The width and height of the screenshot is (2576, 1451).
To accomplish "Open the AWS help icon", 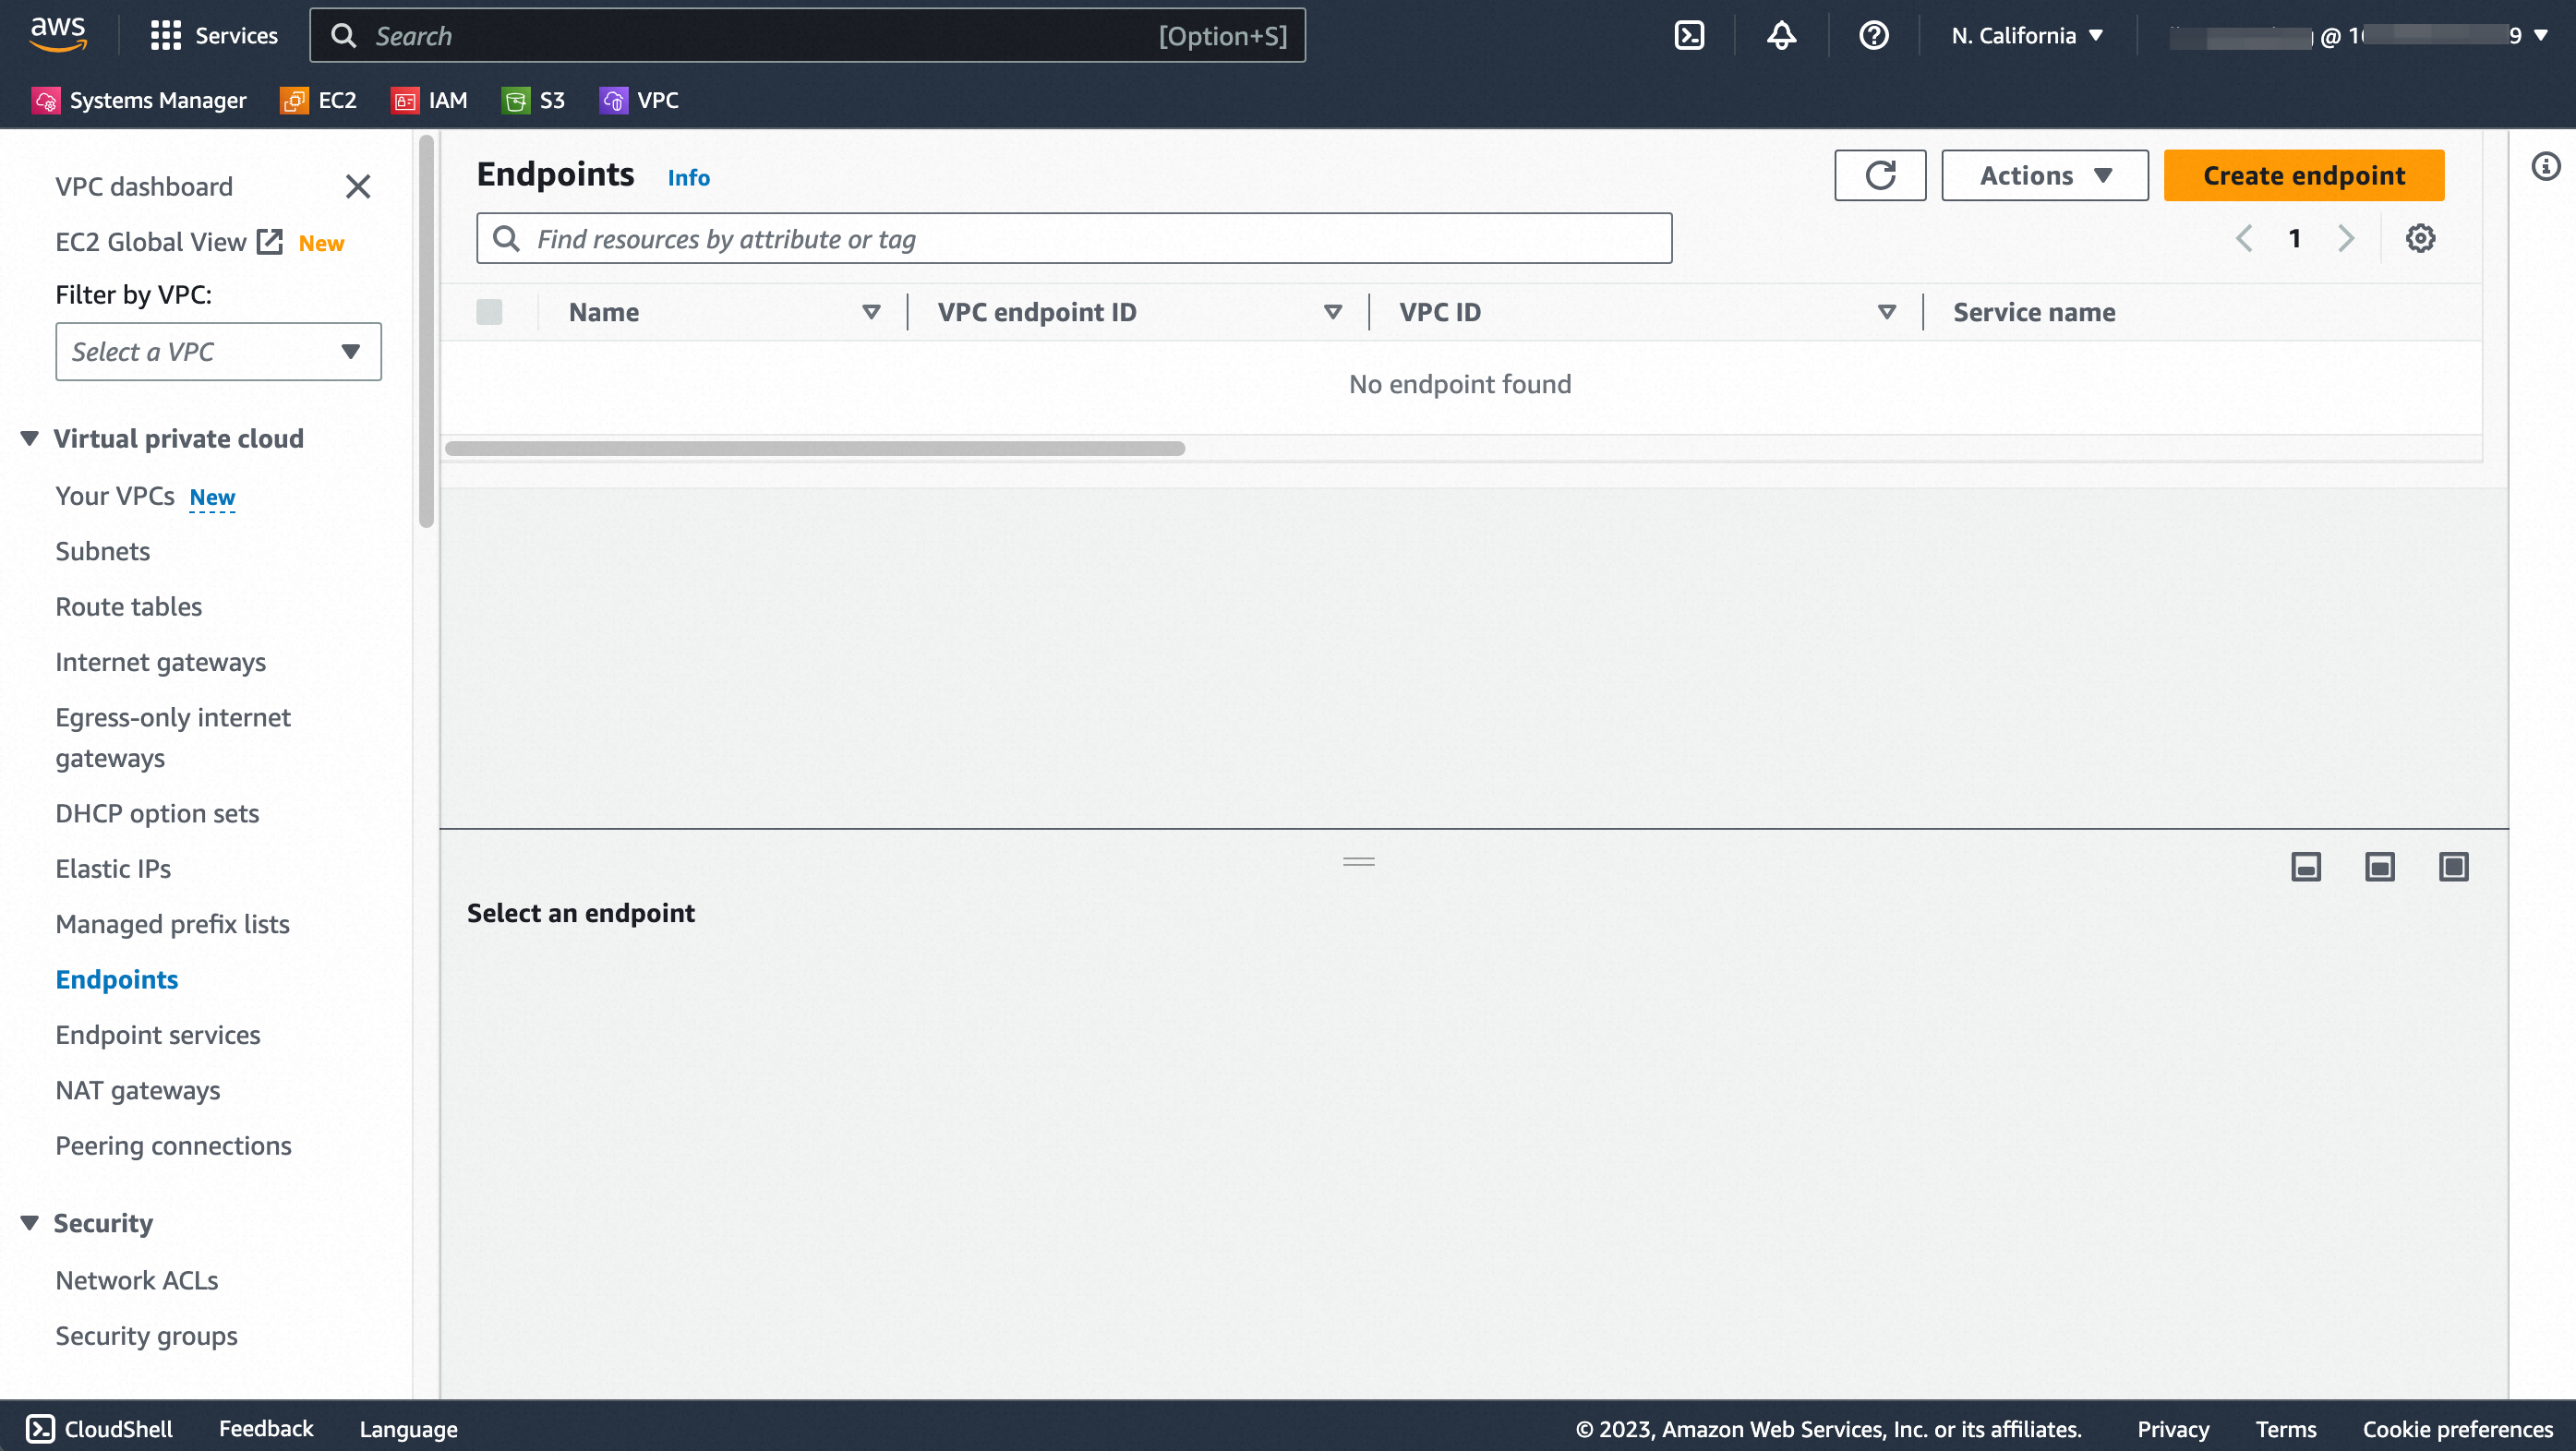I will (x=1872, y=35).
